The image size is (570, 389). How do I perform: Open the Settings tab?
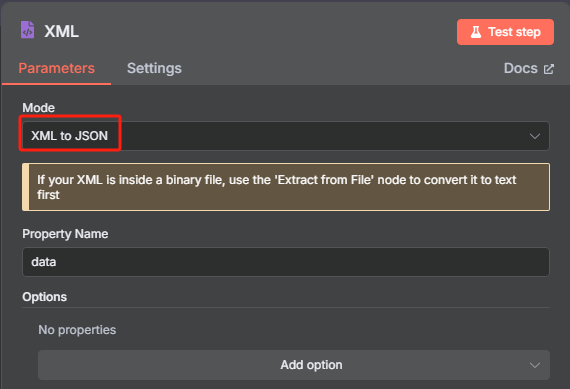(154, 68)
